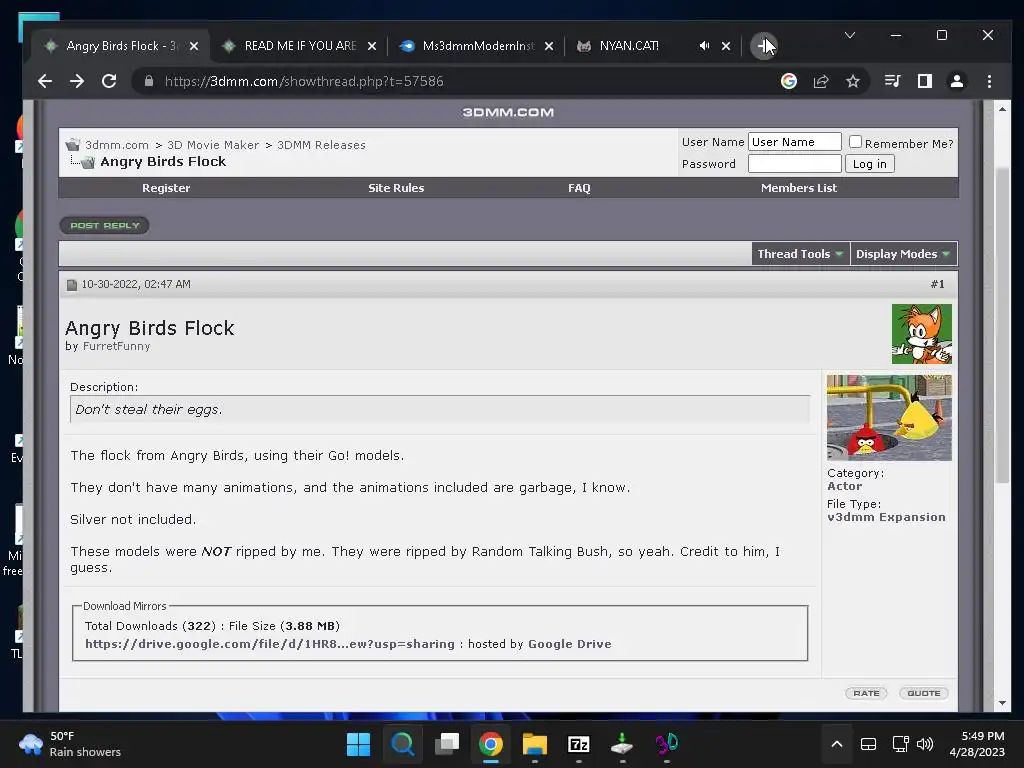Click the Quote button
The image size is (1024, 768).
tap(923, 693)
